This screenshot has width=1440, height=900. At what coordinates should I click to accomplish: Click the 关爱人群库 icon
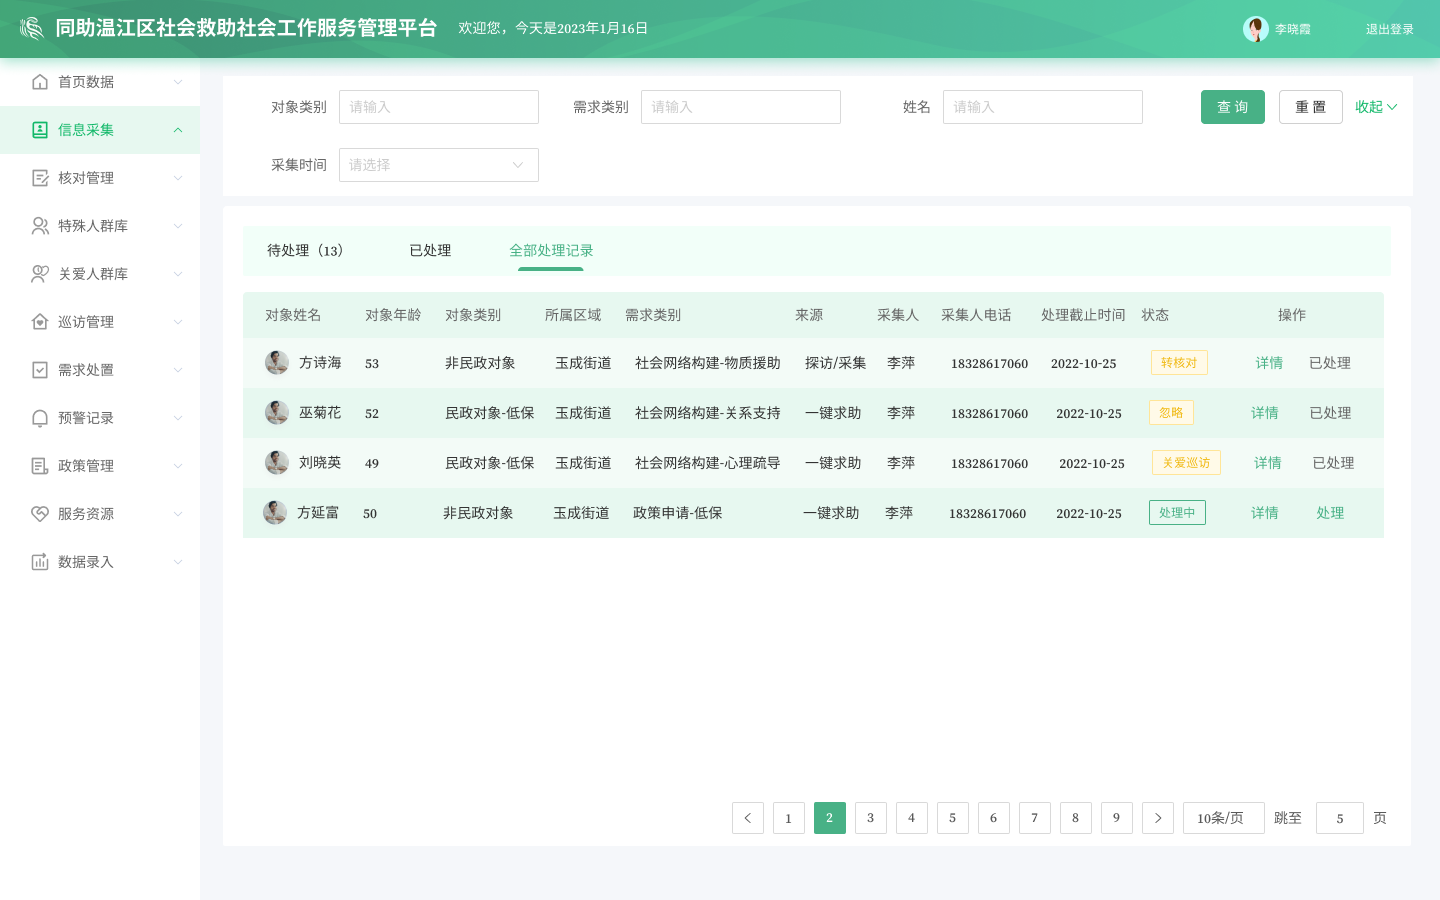click(40, 274)
